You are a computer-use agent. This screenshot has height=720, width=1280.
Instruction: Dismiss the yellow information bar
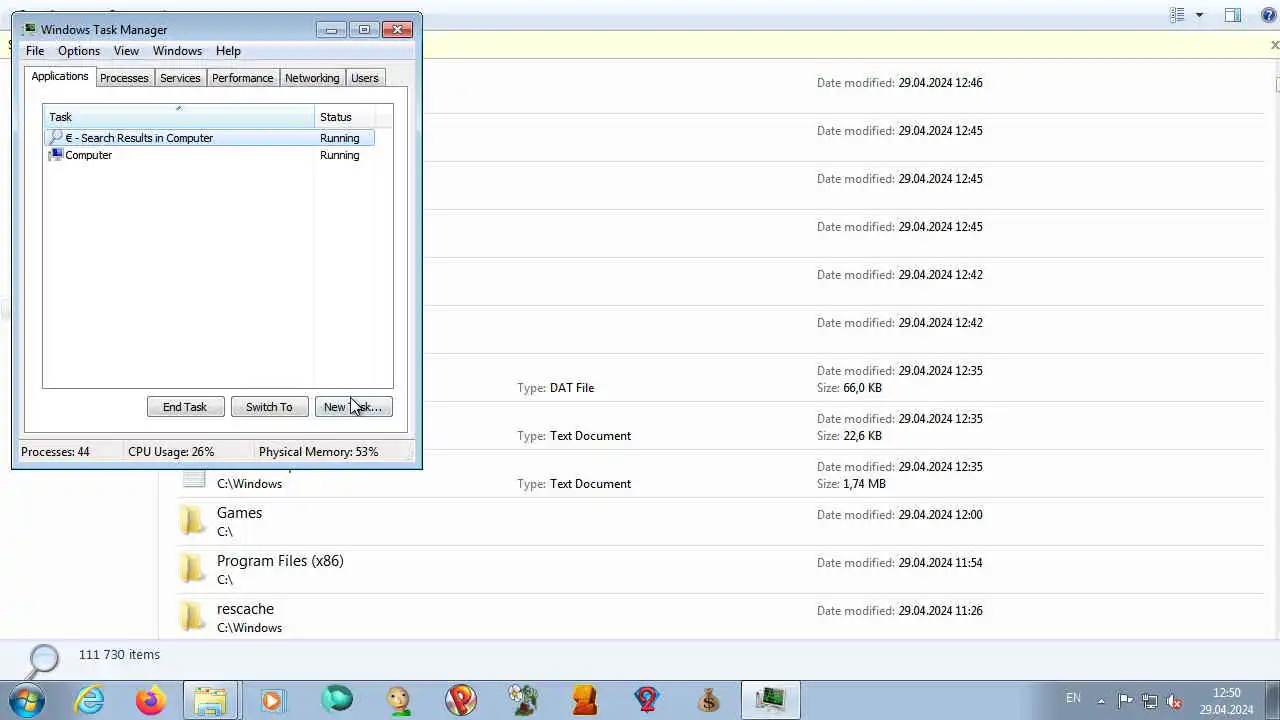point(1274,45)
